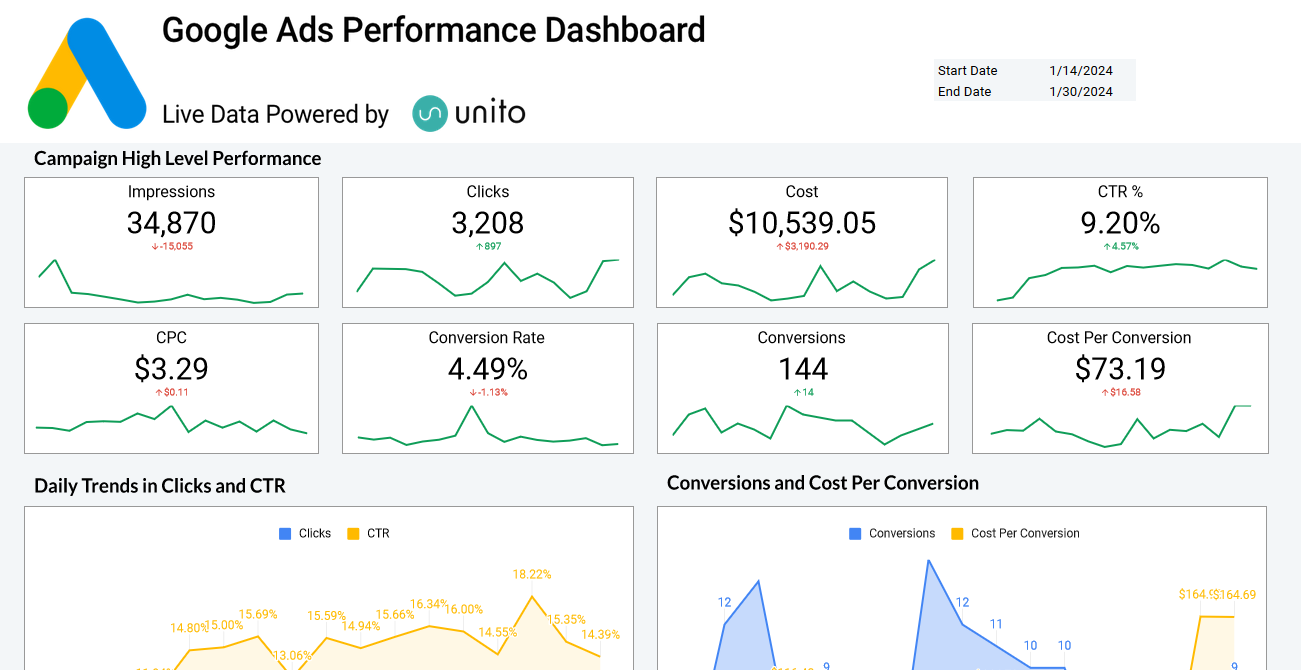
Task: Click the yellow CTR legend swatch
Action: coord(353,534)
